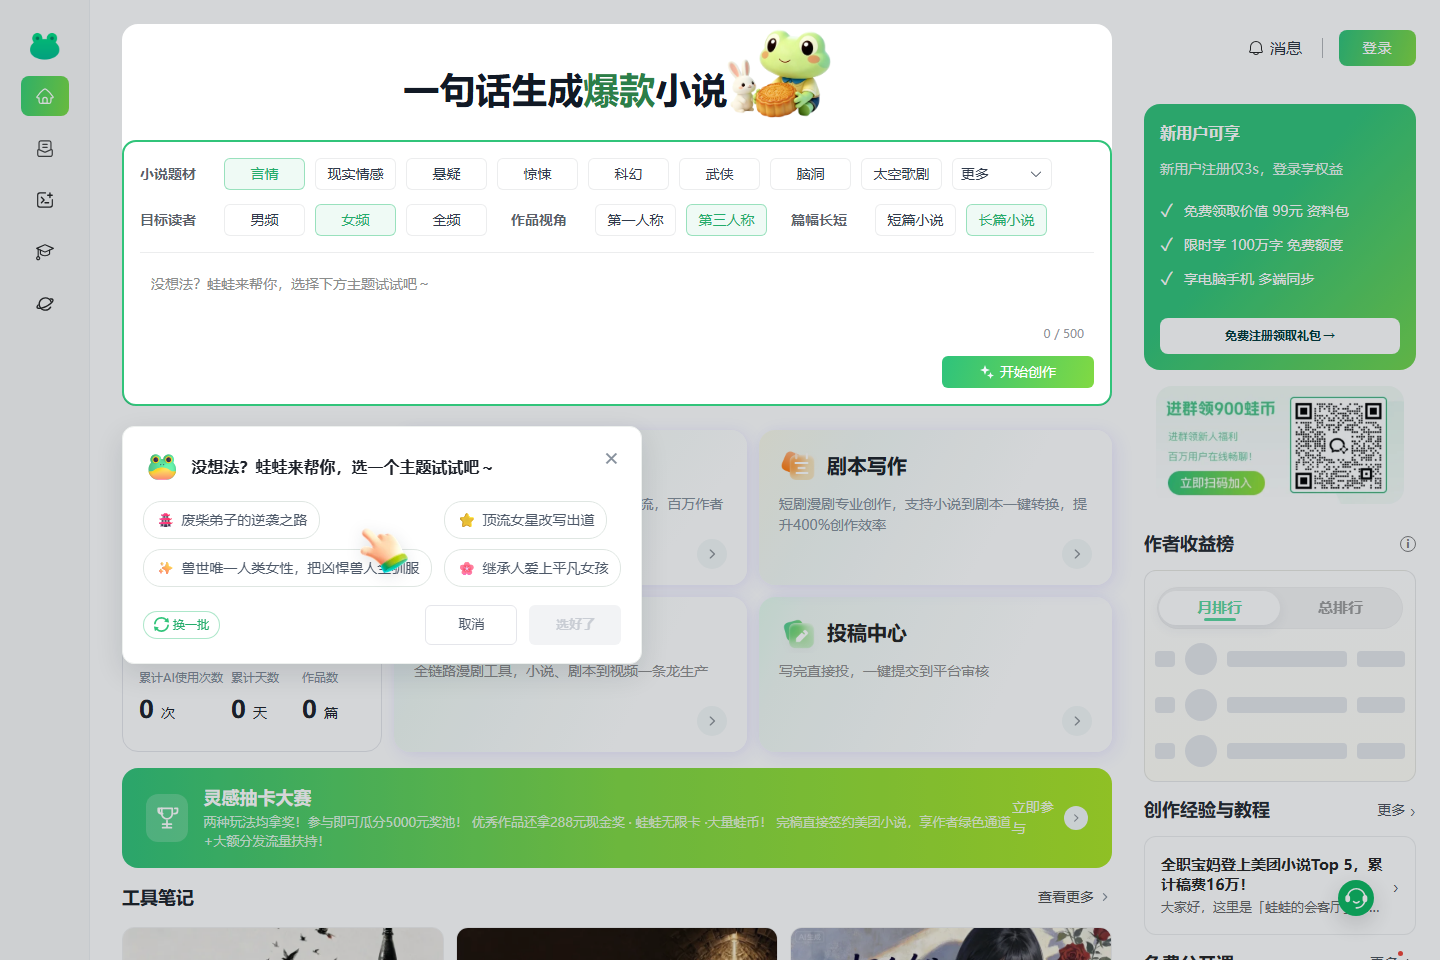
Task: Pick the 兽世唯一人类女性 theme
Action: (288, 568)
